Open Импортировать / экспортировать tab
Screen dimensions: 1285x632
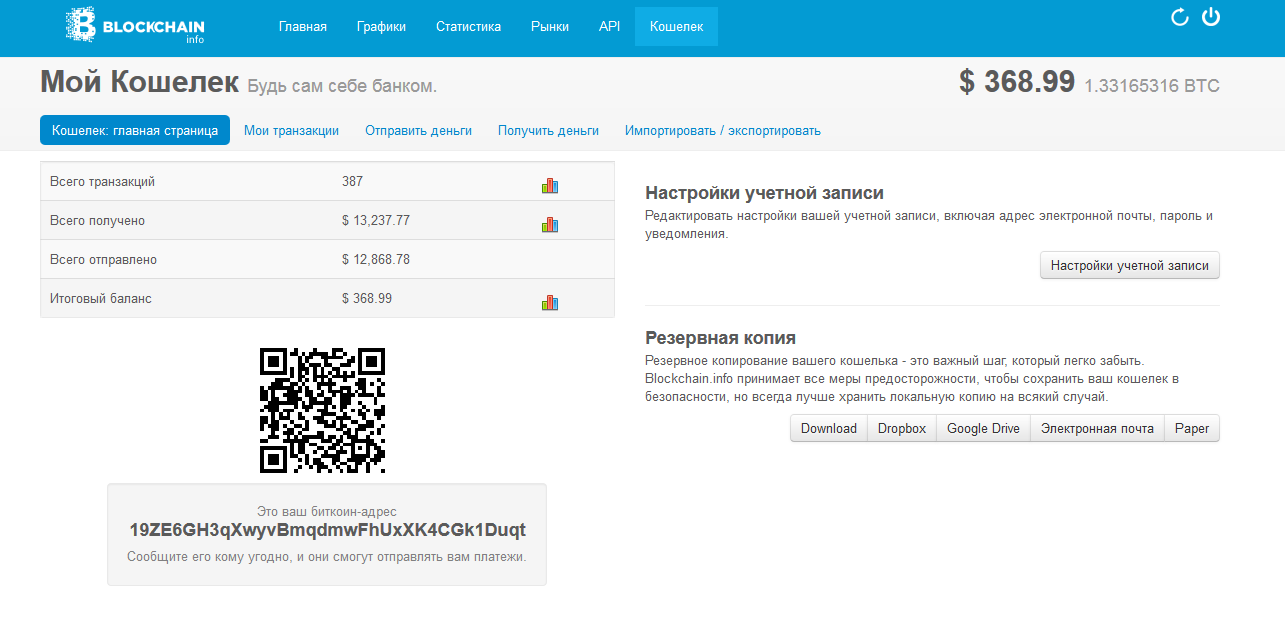point(722,131)
